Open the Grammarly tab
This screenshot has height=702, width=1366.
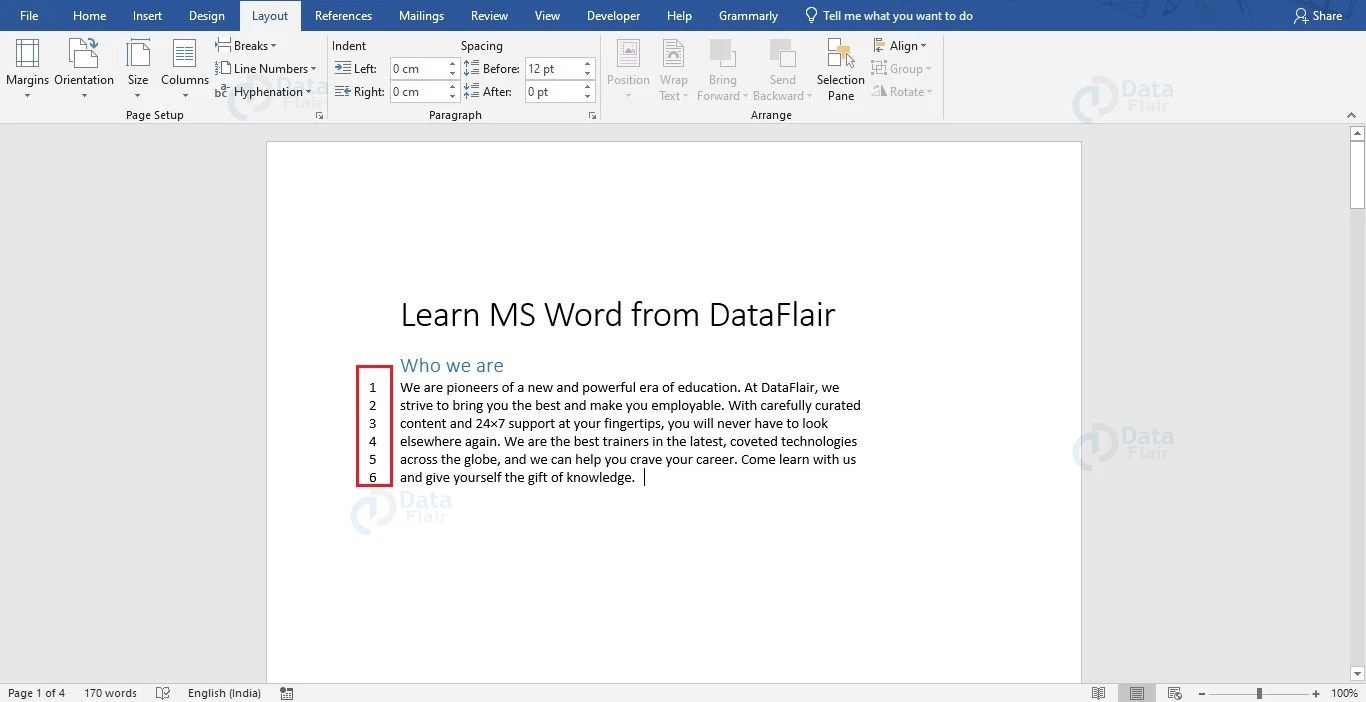click(748, 15)
